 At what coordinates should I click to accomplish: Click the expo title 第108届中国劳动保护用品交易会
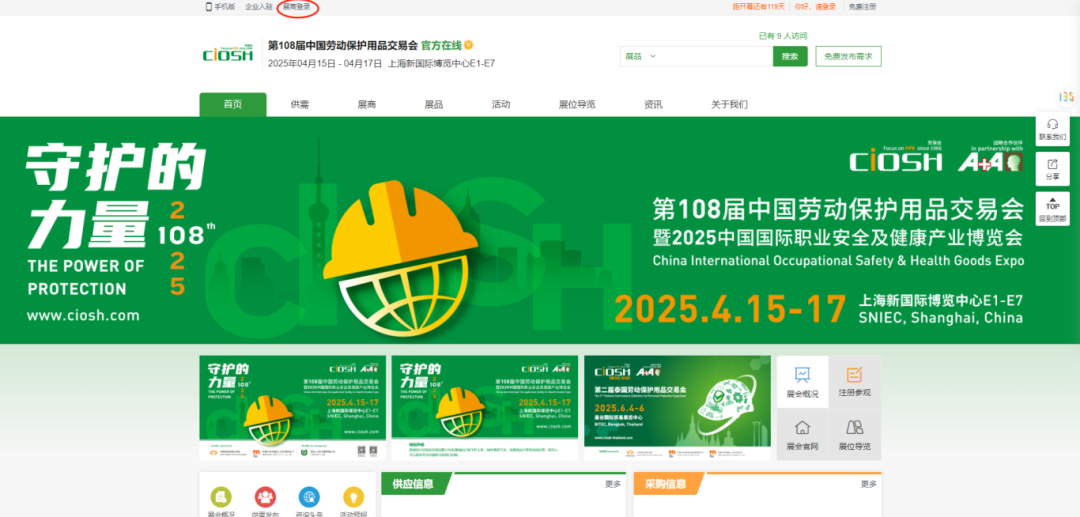tap(343, 45)
